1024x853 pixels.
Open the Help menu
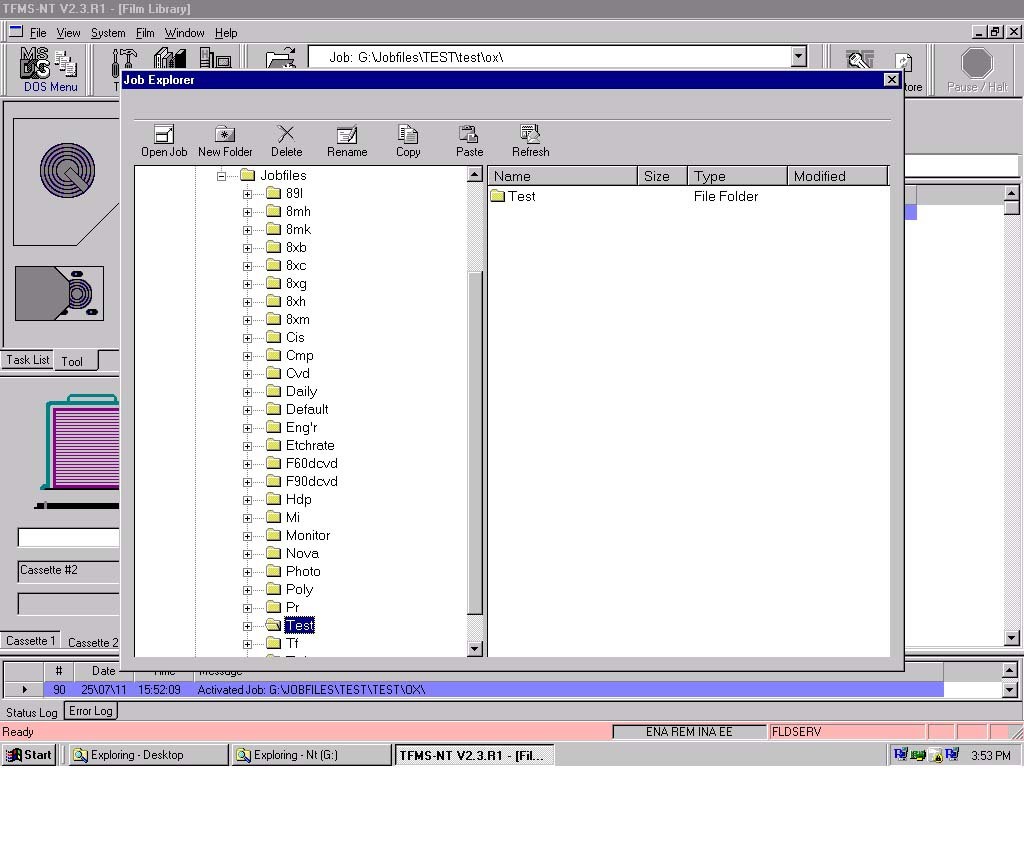(x=226, y=33)
